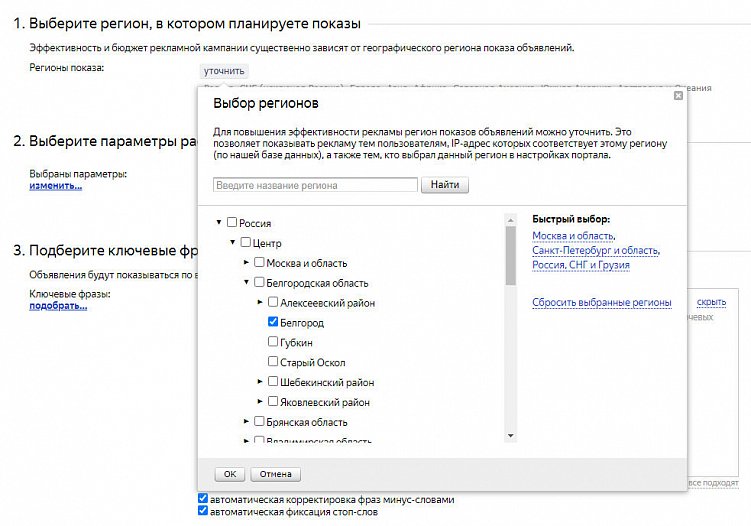751x526 pixels.
Task: Focus the region name search field
Action: (x=315, y=185)
